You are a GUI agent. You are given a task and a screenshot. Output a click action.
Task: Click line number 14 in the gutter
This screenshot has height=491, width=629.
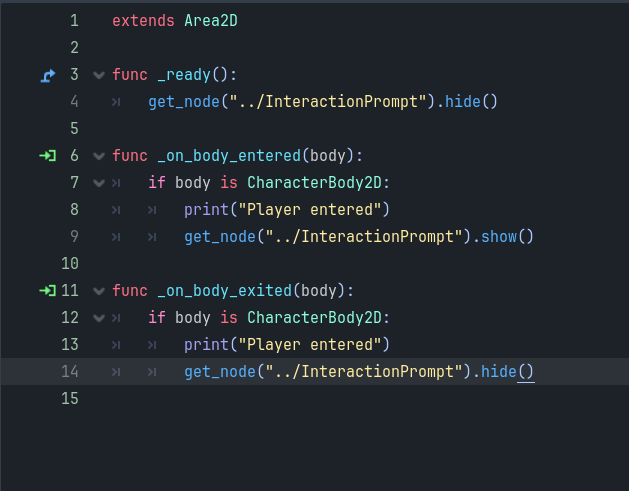[70, 372]
